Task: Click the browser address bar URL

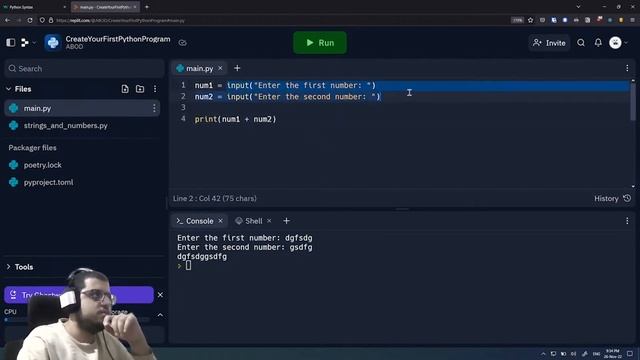Action: pos(120,20)
